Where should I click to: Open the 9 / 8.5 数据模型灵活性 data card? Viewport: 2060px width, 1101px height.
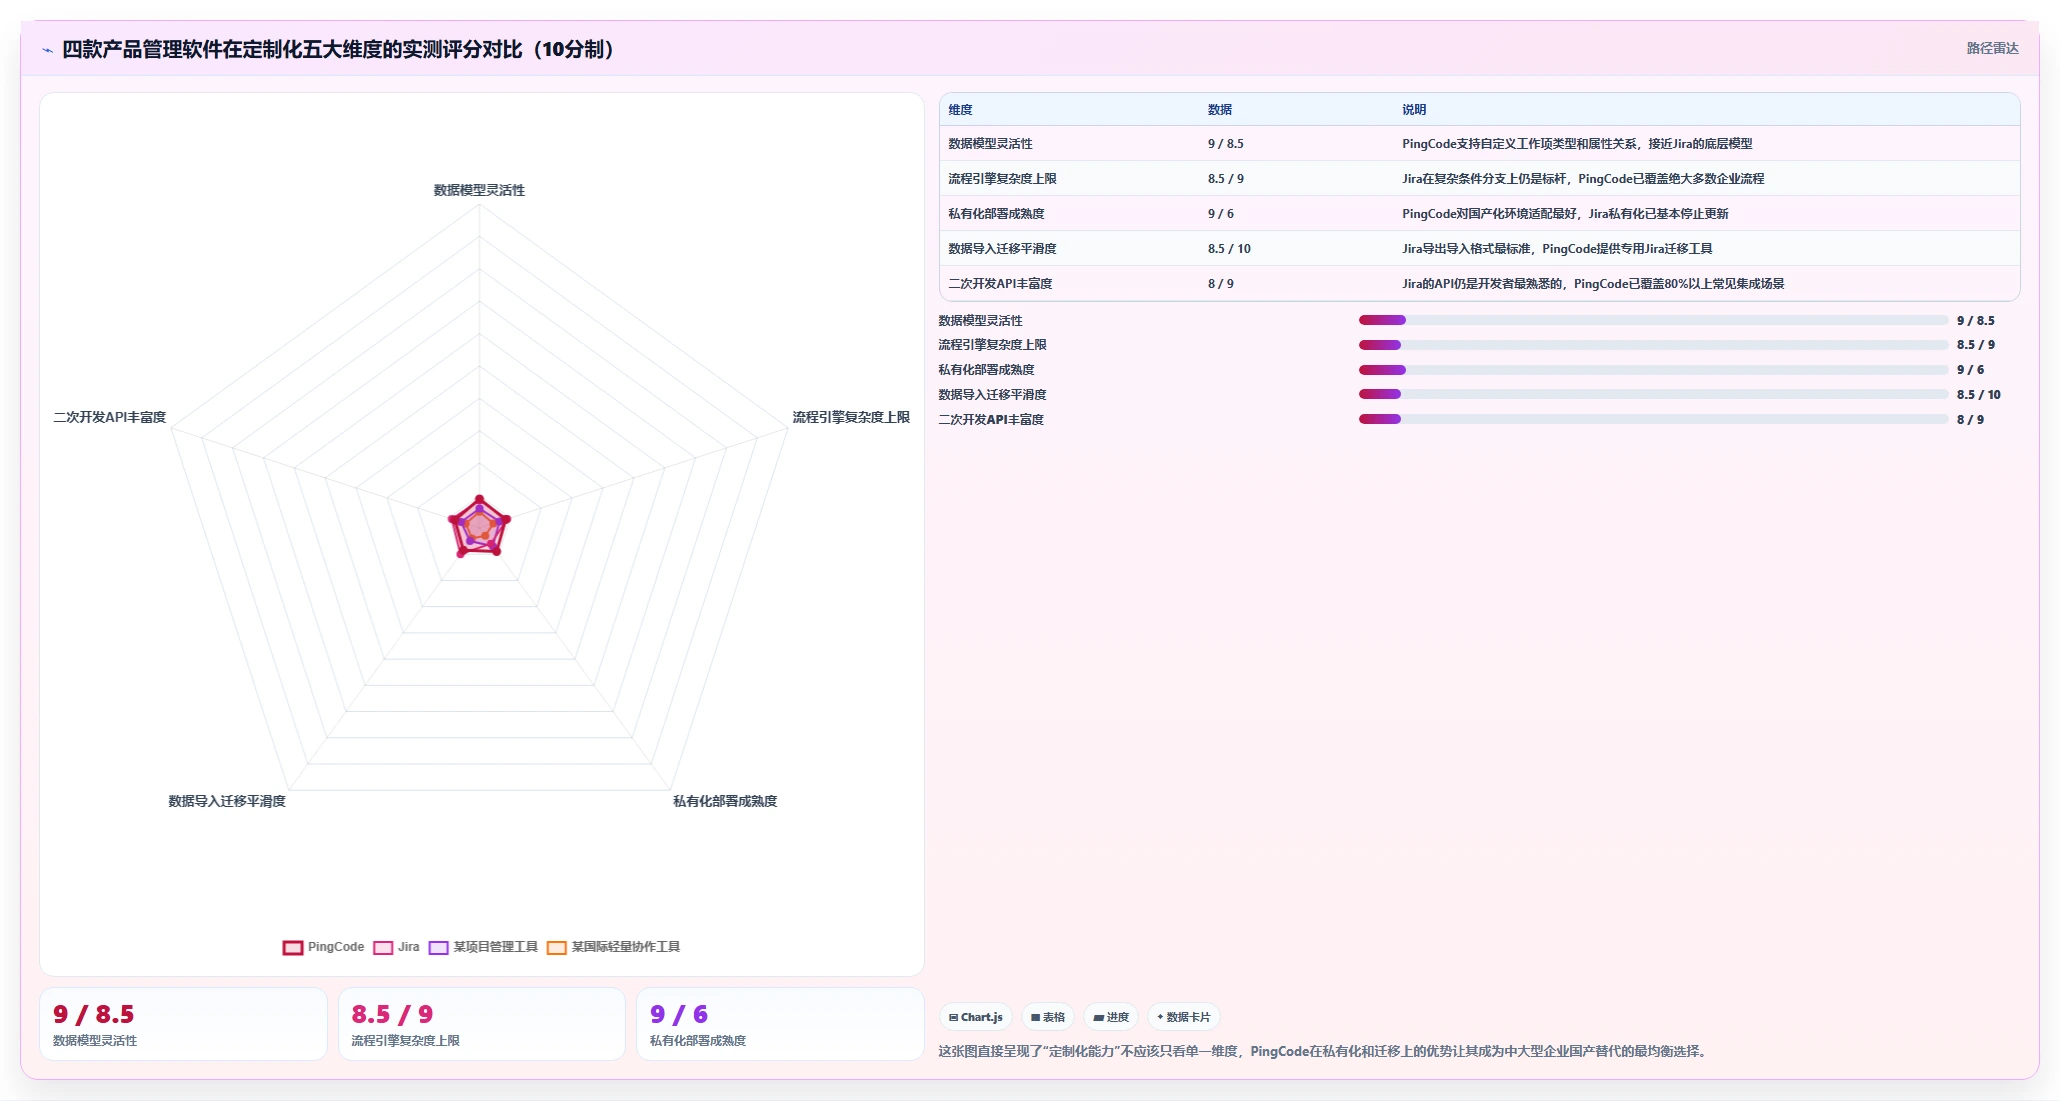[x=183, y=1024]
